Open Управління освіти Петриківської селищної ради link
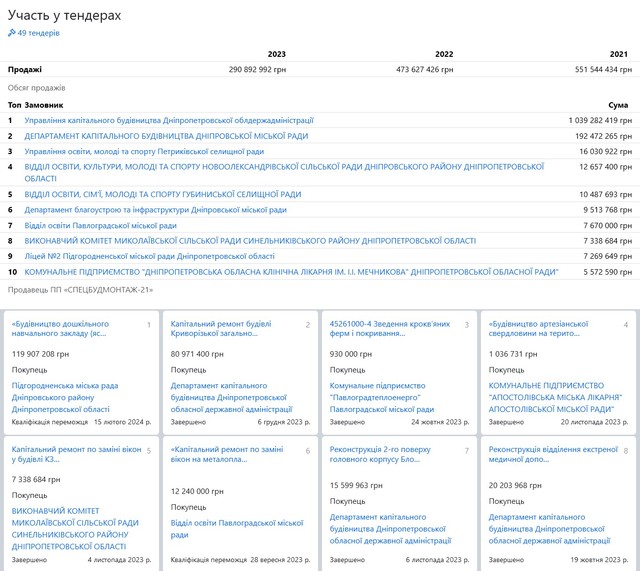 (144, 151)
